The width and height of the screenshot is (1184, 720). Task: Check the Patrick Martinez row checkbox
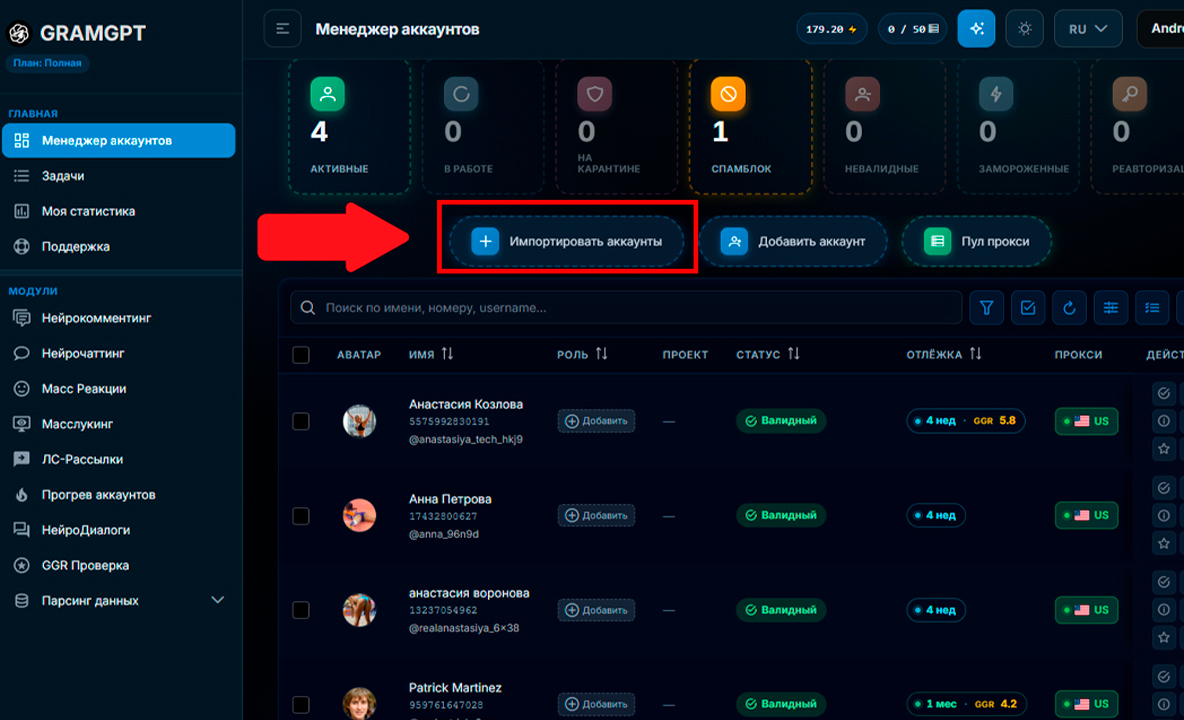pos(301,704)
